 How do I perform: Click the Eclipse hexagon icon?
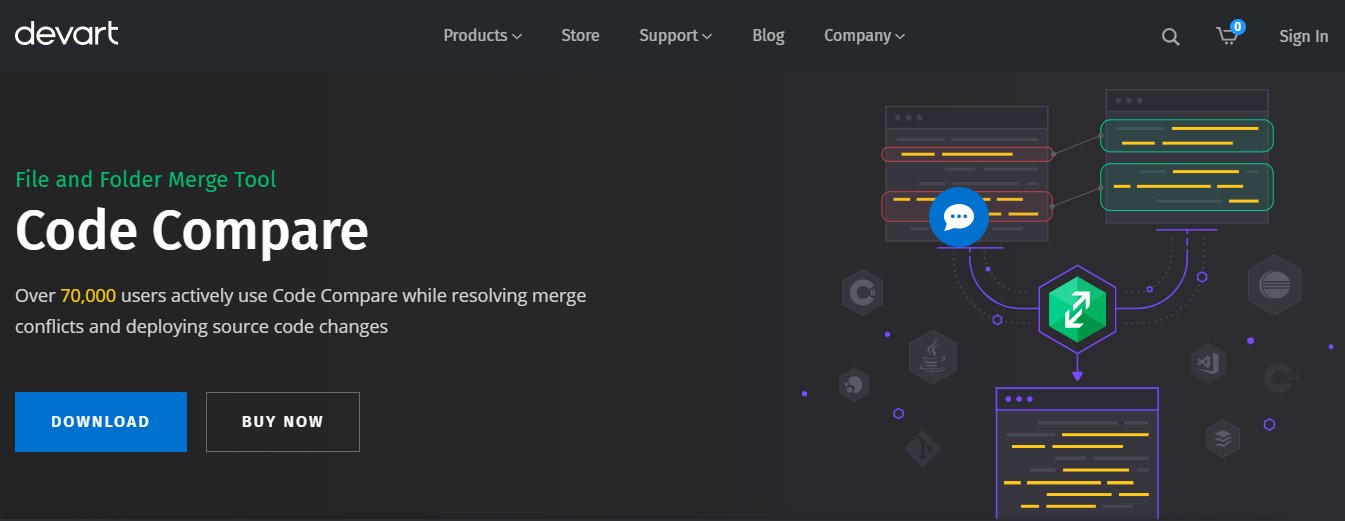coord(1274,285)
